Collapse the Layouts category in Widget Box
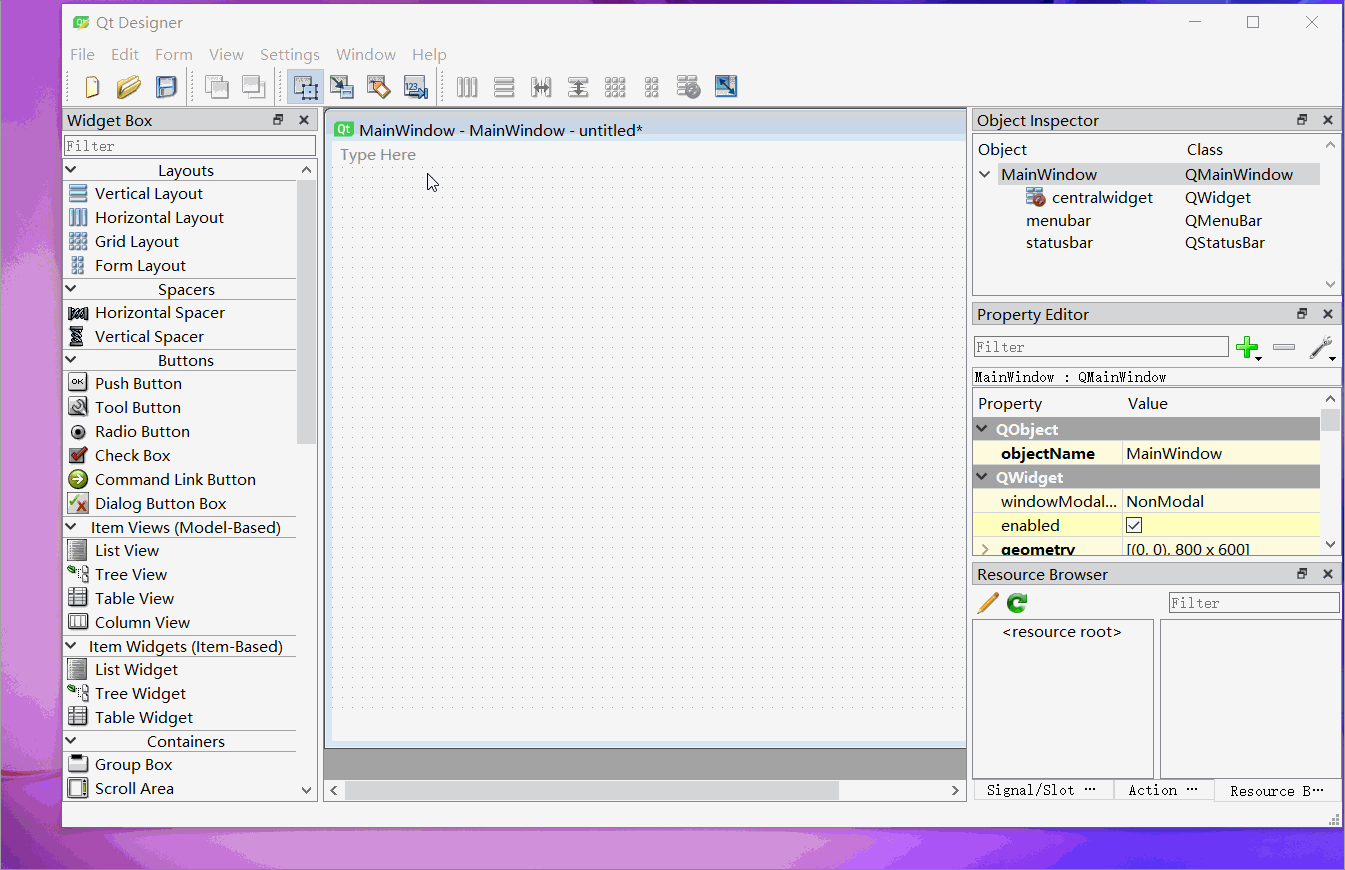 (71, 170)
